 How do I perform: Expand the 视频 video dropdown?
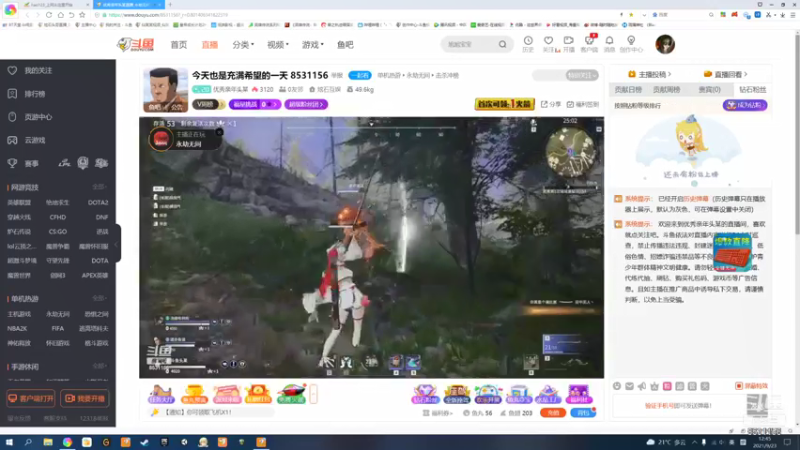click(278, 45)
